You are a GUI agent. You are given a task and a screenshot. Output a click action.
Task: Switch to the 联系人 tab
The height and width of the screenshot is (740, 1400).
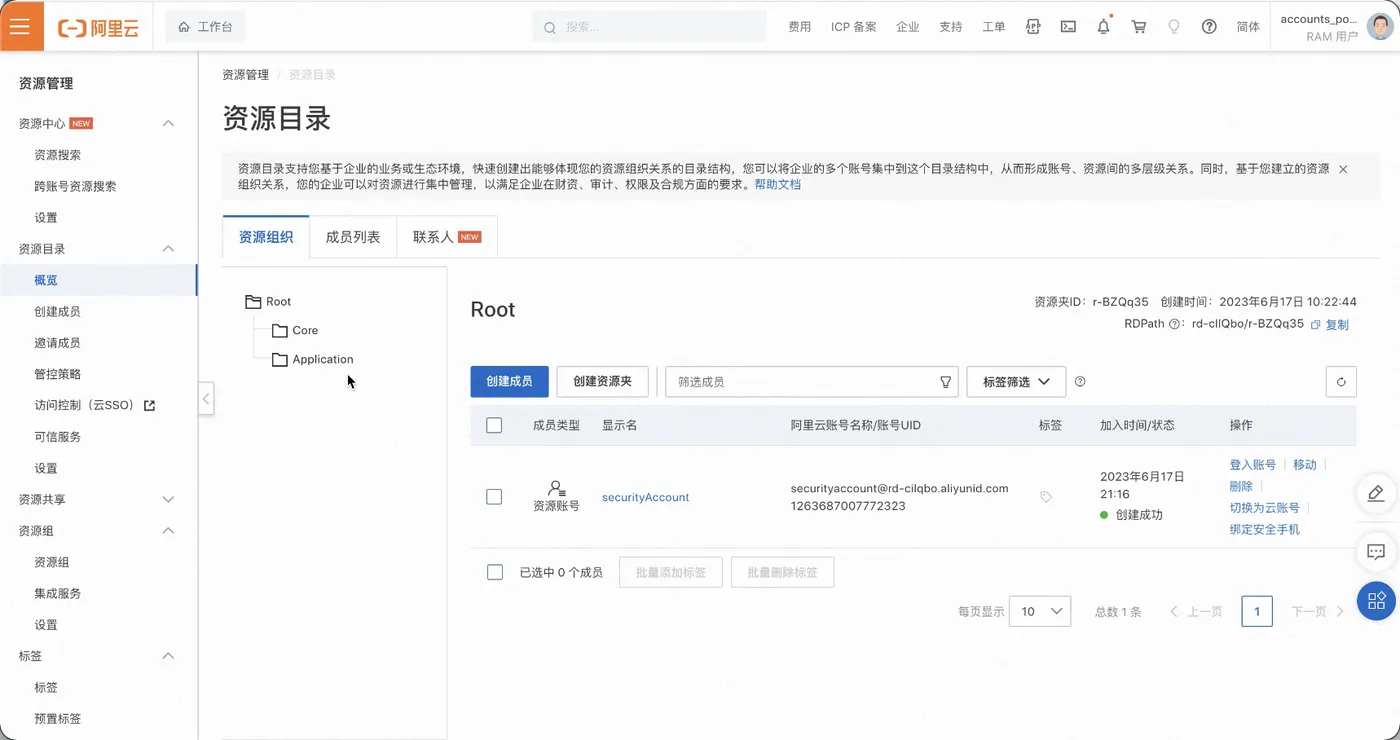point(447,237)
